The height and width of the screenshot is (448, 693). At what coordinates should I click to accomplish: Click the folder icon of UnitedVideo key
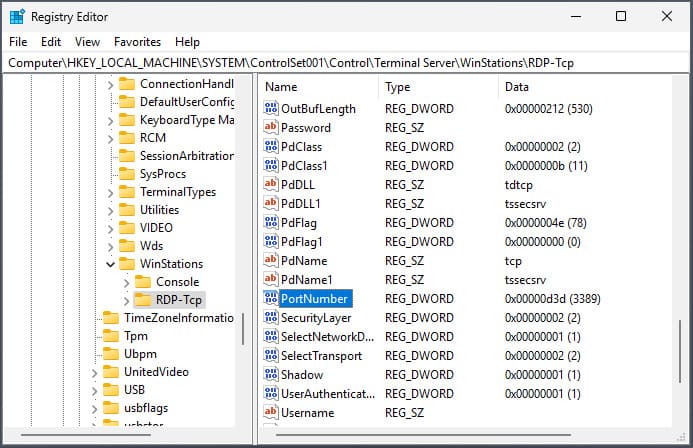[110, 372]
